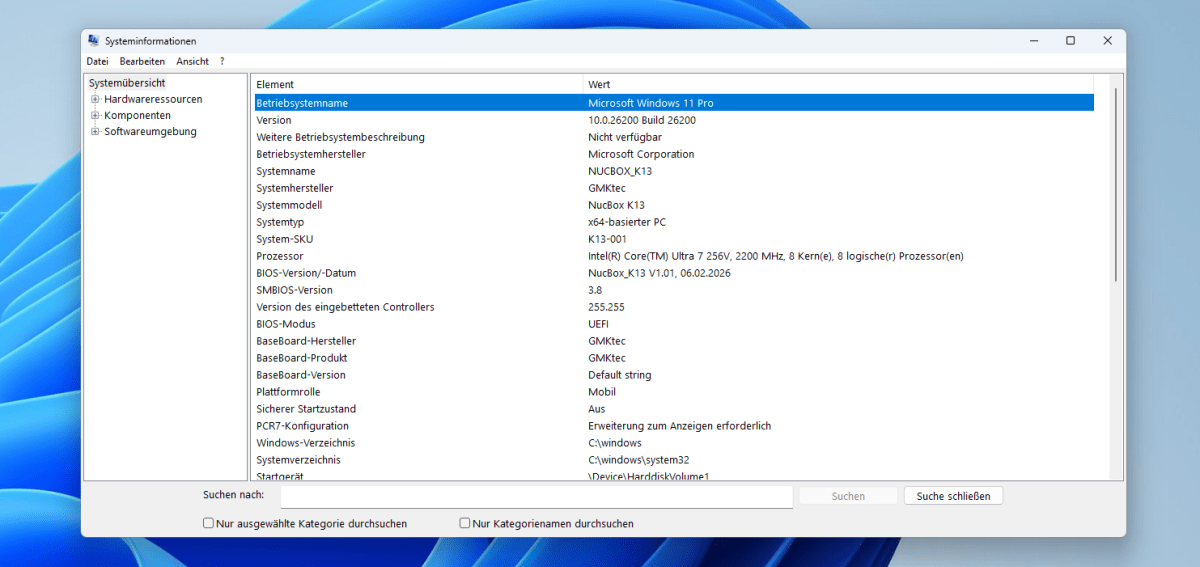Screen dimensions: 1200x567
Task: Select the Systemverzeichnis row
Action: [672, 460]
